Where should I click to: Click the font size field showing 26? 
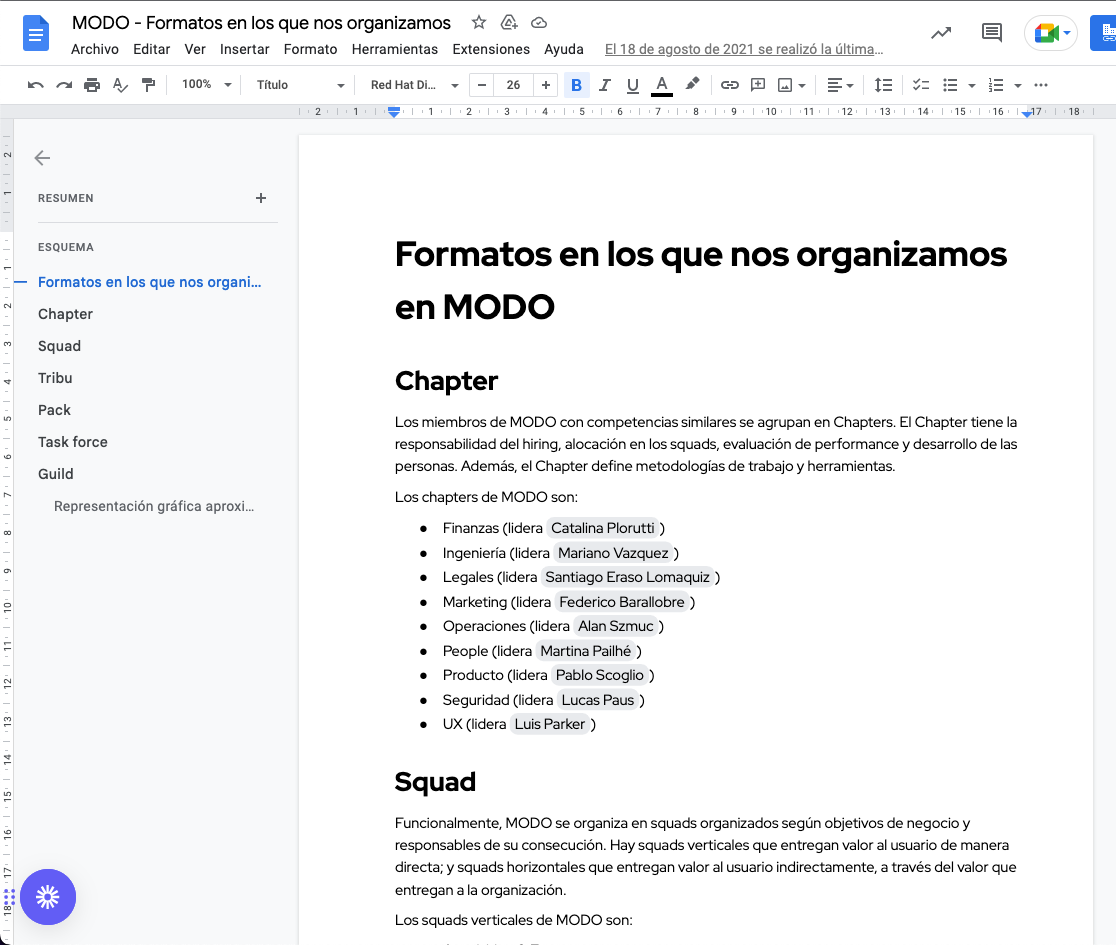[x=513, y=85]
